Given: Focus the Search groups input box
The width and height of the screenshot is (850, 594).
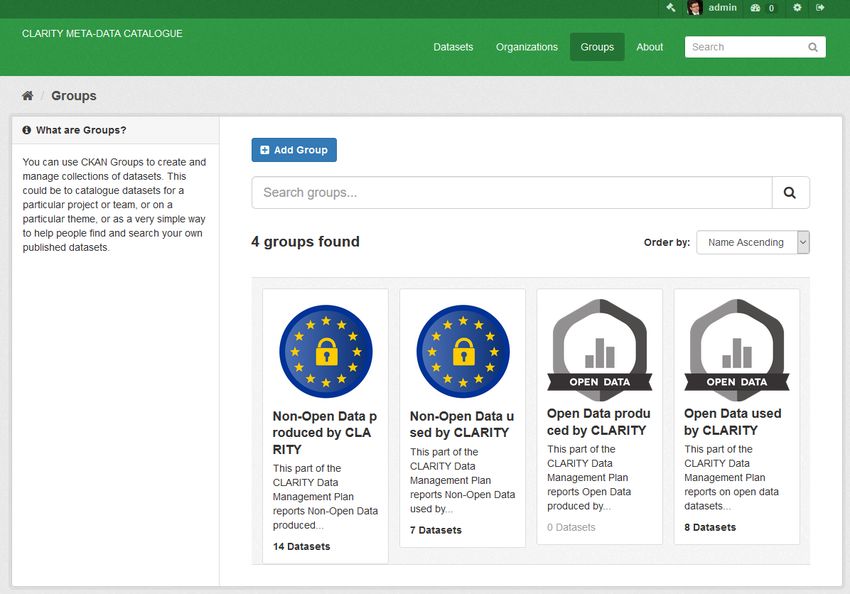Looking at the screenshot, I should click(x=512, y=192).
